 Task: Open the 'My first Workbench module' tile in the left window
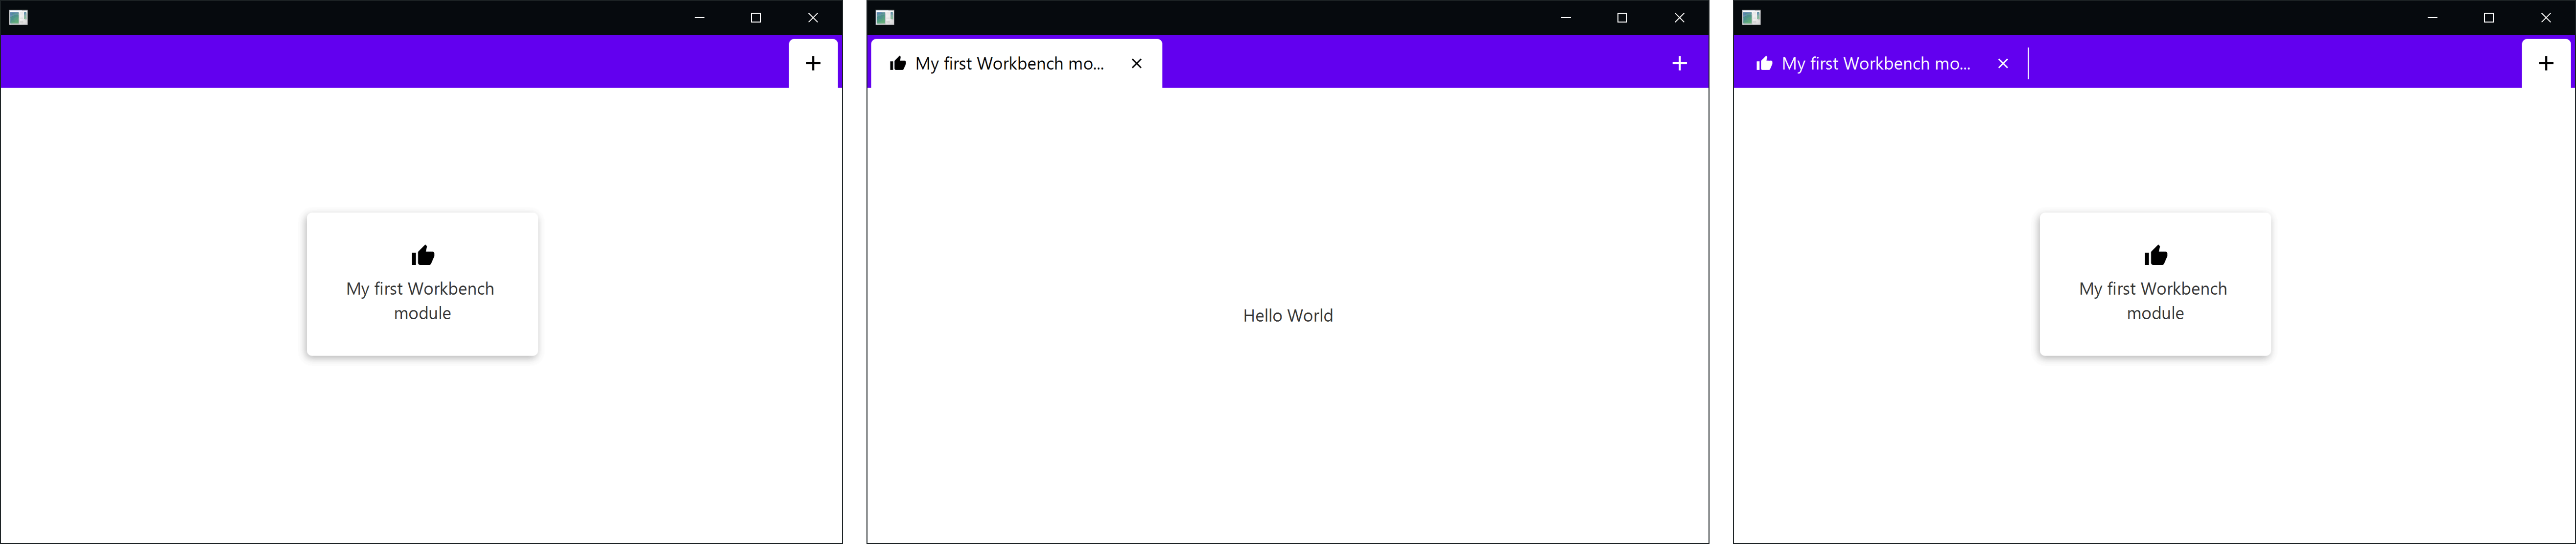click(x=422, y=300)
